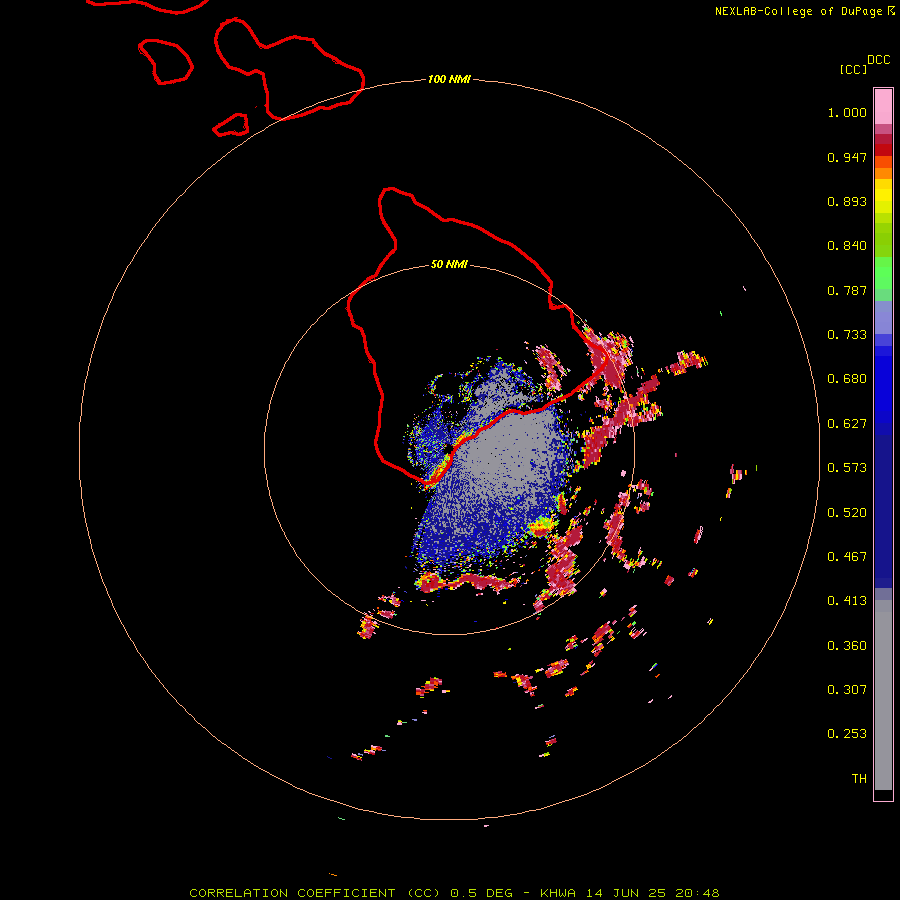Click the 1.000 value on color scale
The width and height of the screenshot is (900, 900).
[847, 112]
